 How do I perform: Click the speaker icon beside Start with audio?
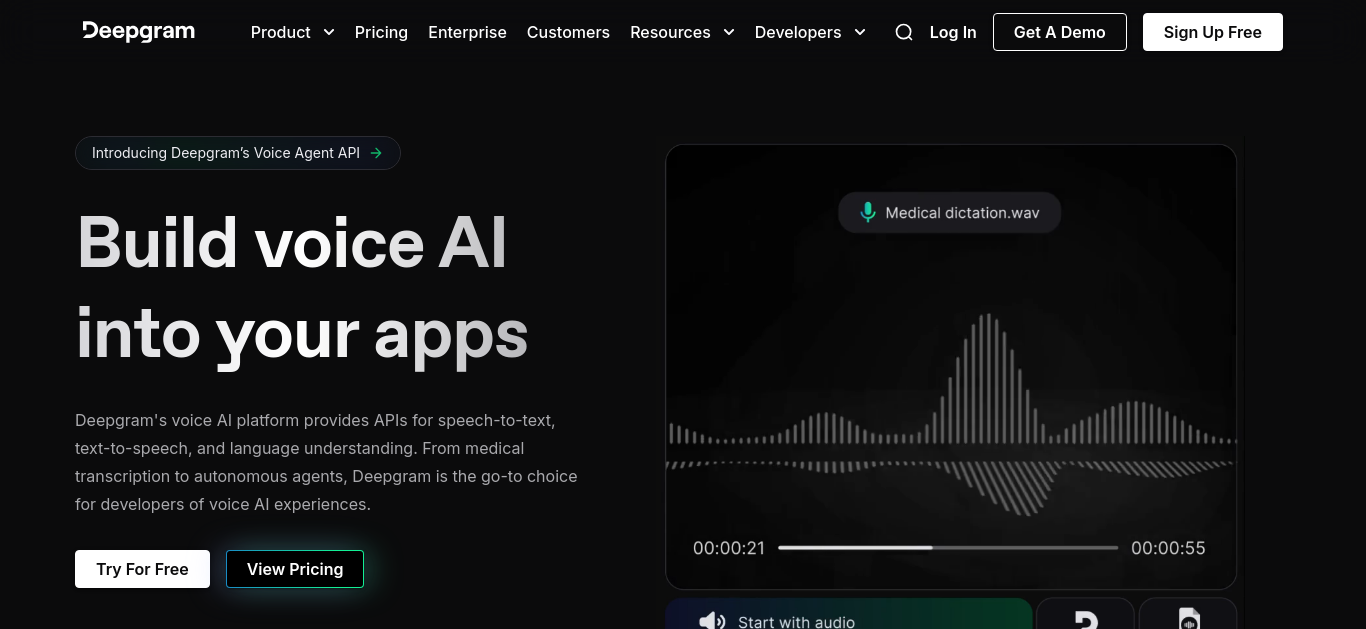712,621
